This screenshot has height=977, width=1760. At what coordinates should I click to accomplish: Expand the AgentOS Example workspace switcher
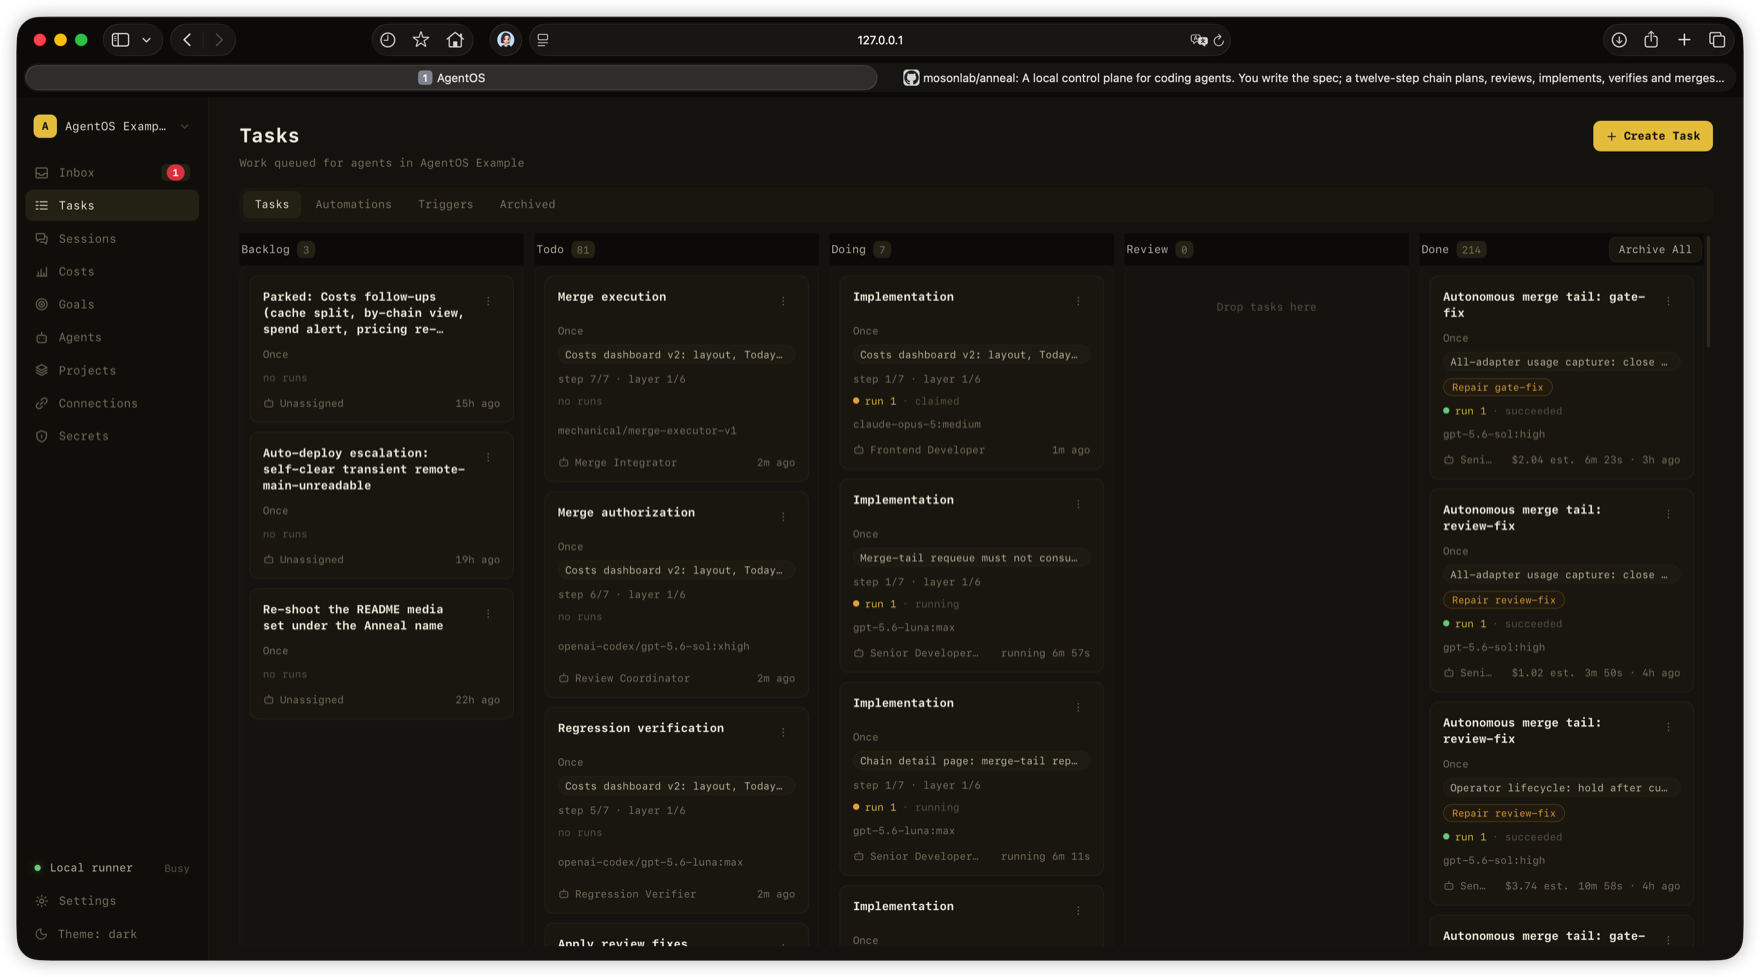(111, 126)
